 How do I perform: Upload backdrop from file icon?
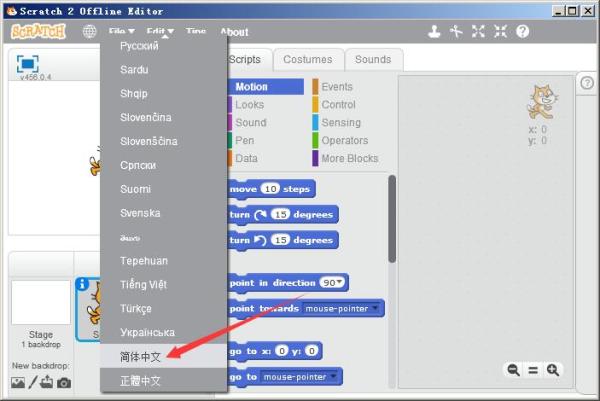tap(47, 382)
